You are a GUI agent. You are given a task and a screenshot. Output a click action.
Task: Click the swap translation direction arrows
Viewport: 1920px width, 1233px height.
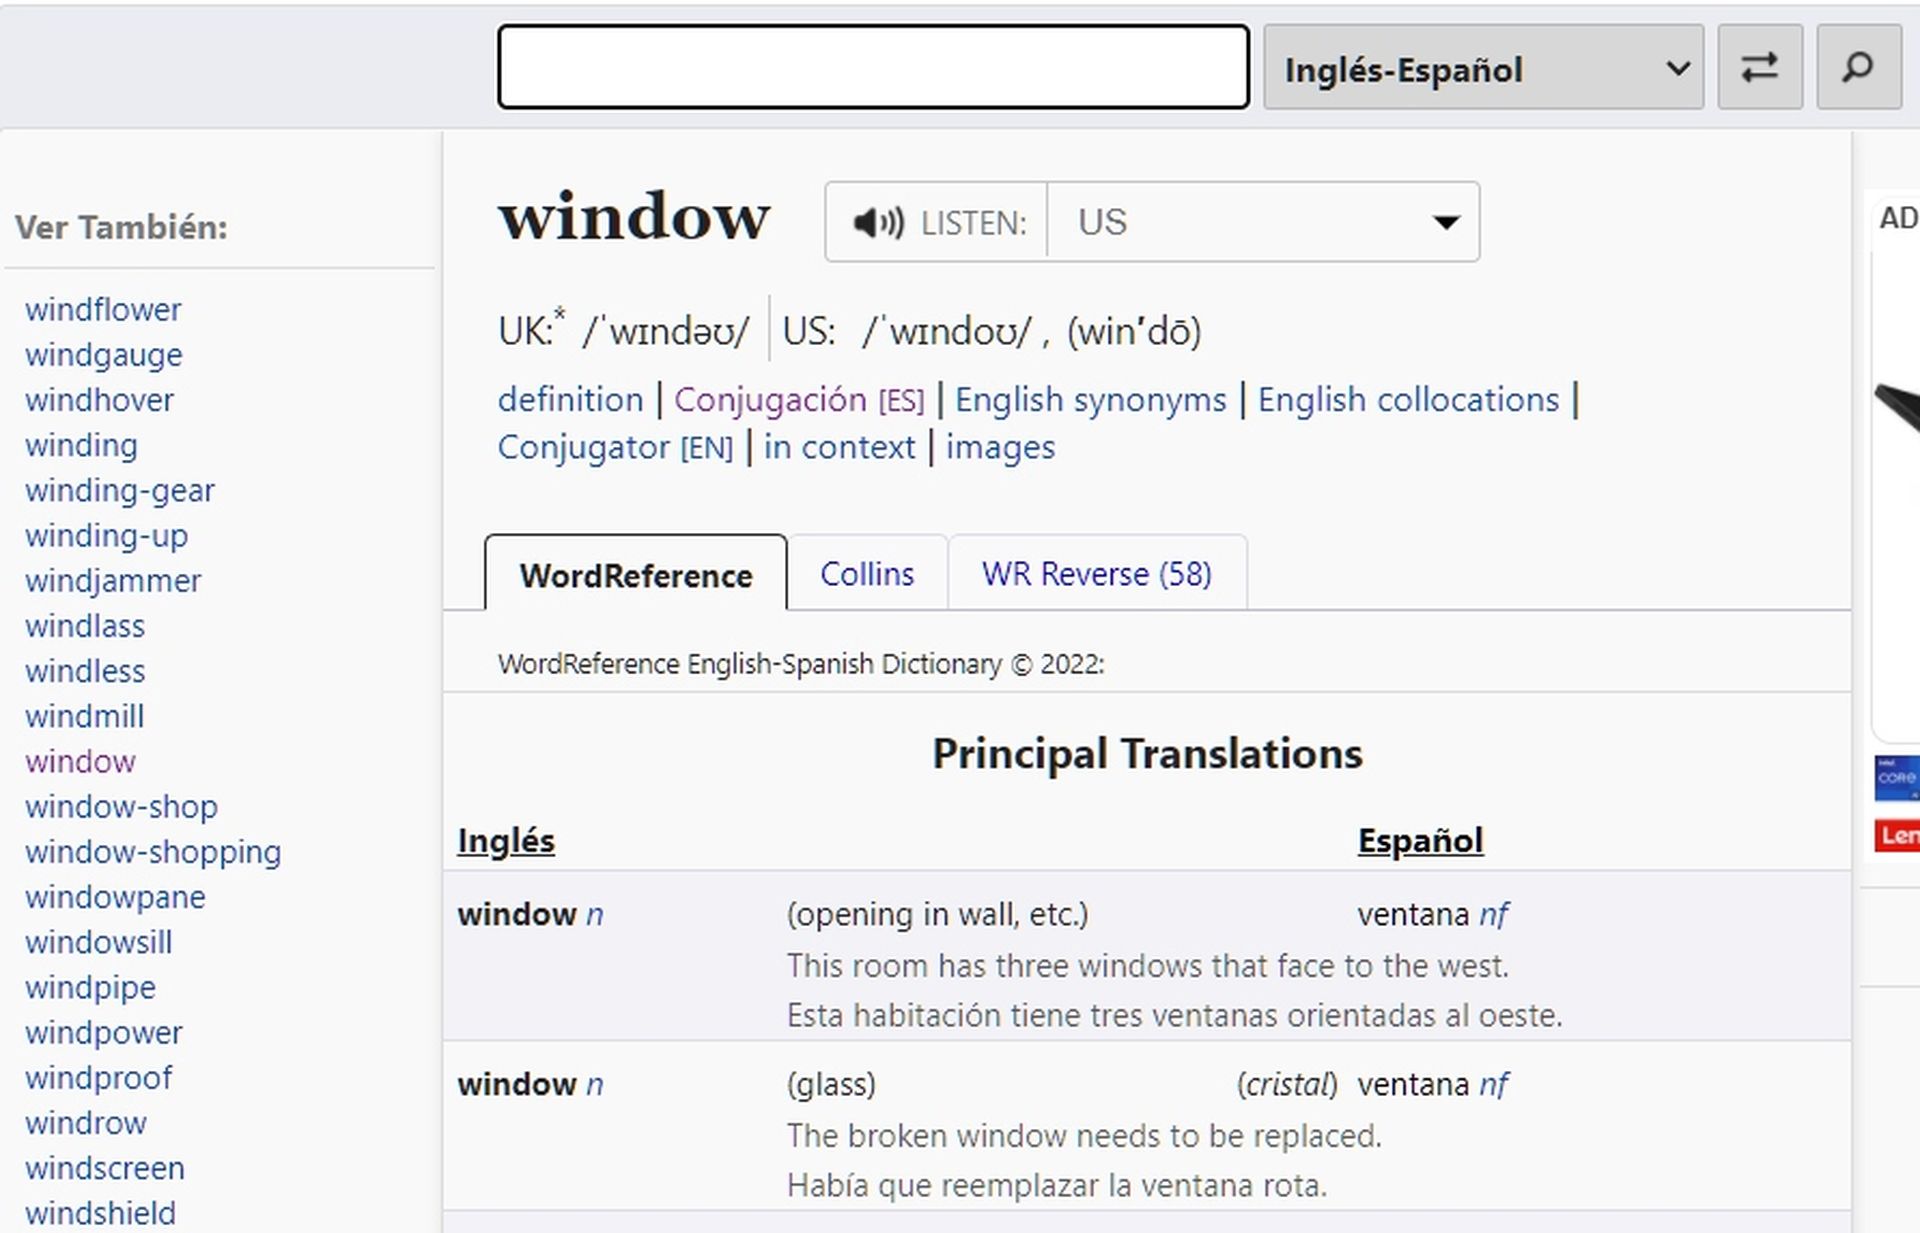(x=1760, y=68)
